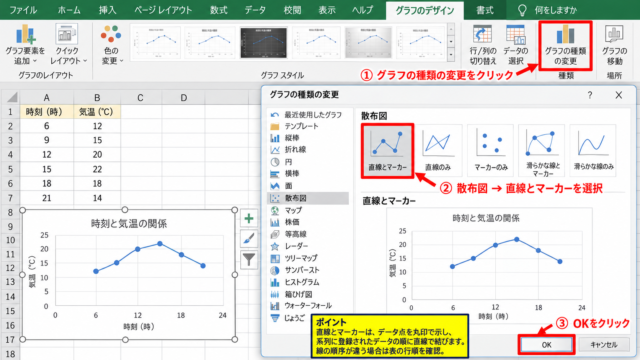
Task: Open グラフ要素を追加 menu in ribbon
Action: [25, 44]
